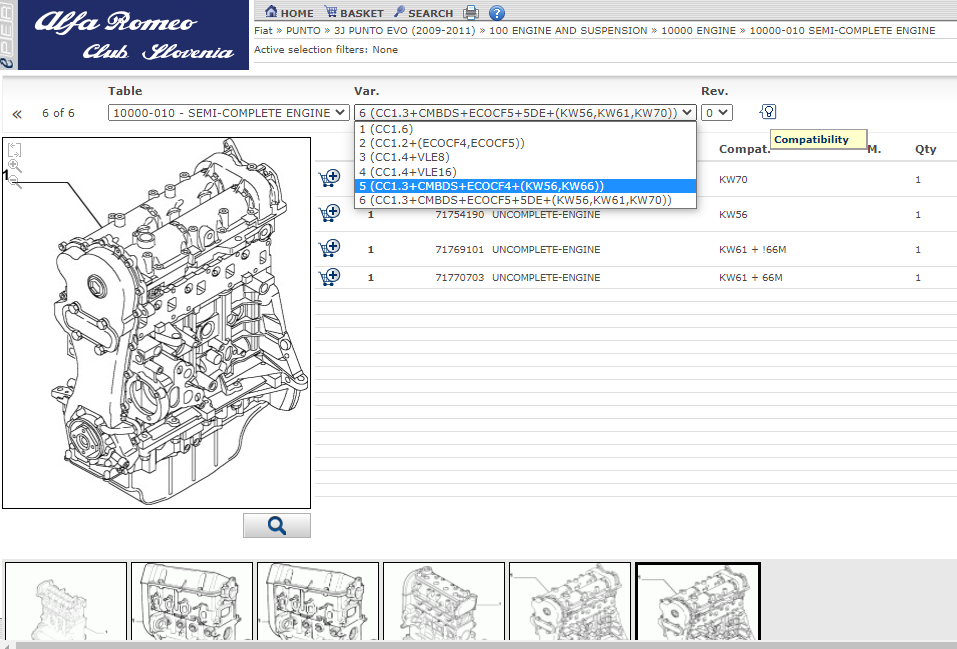The height and width of the screenshot is (649, 957).
Task: Click Fiat breadcrumb link
Action: (x=263, y=31)
